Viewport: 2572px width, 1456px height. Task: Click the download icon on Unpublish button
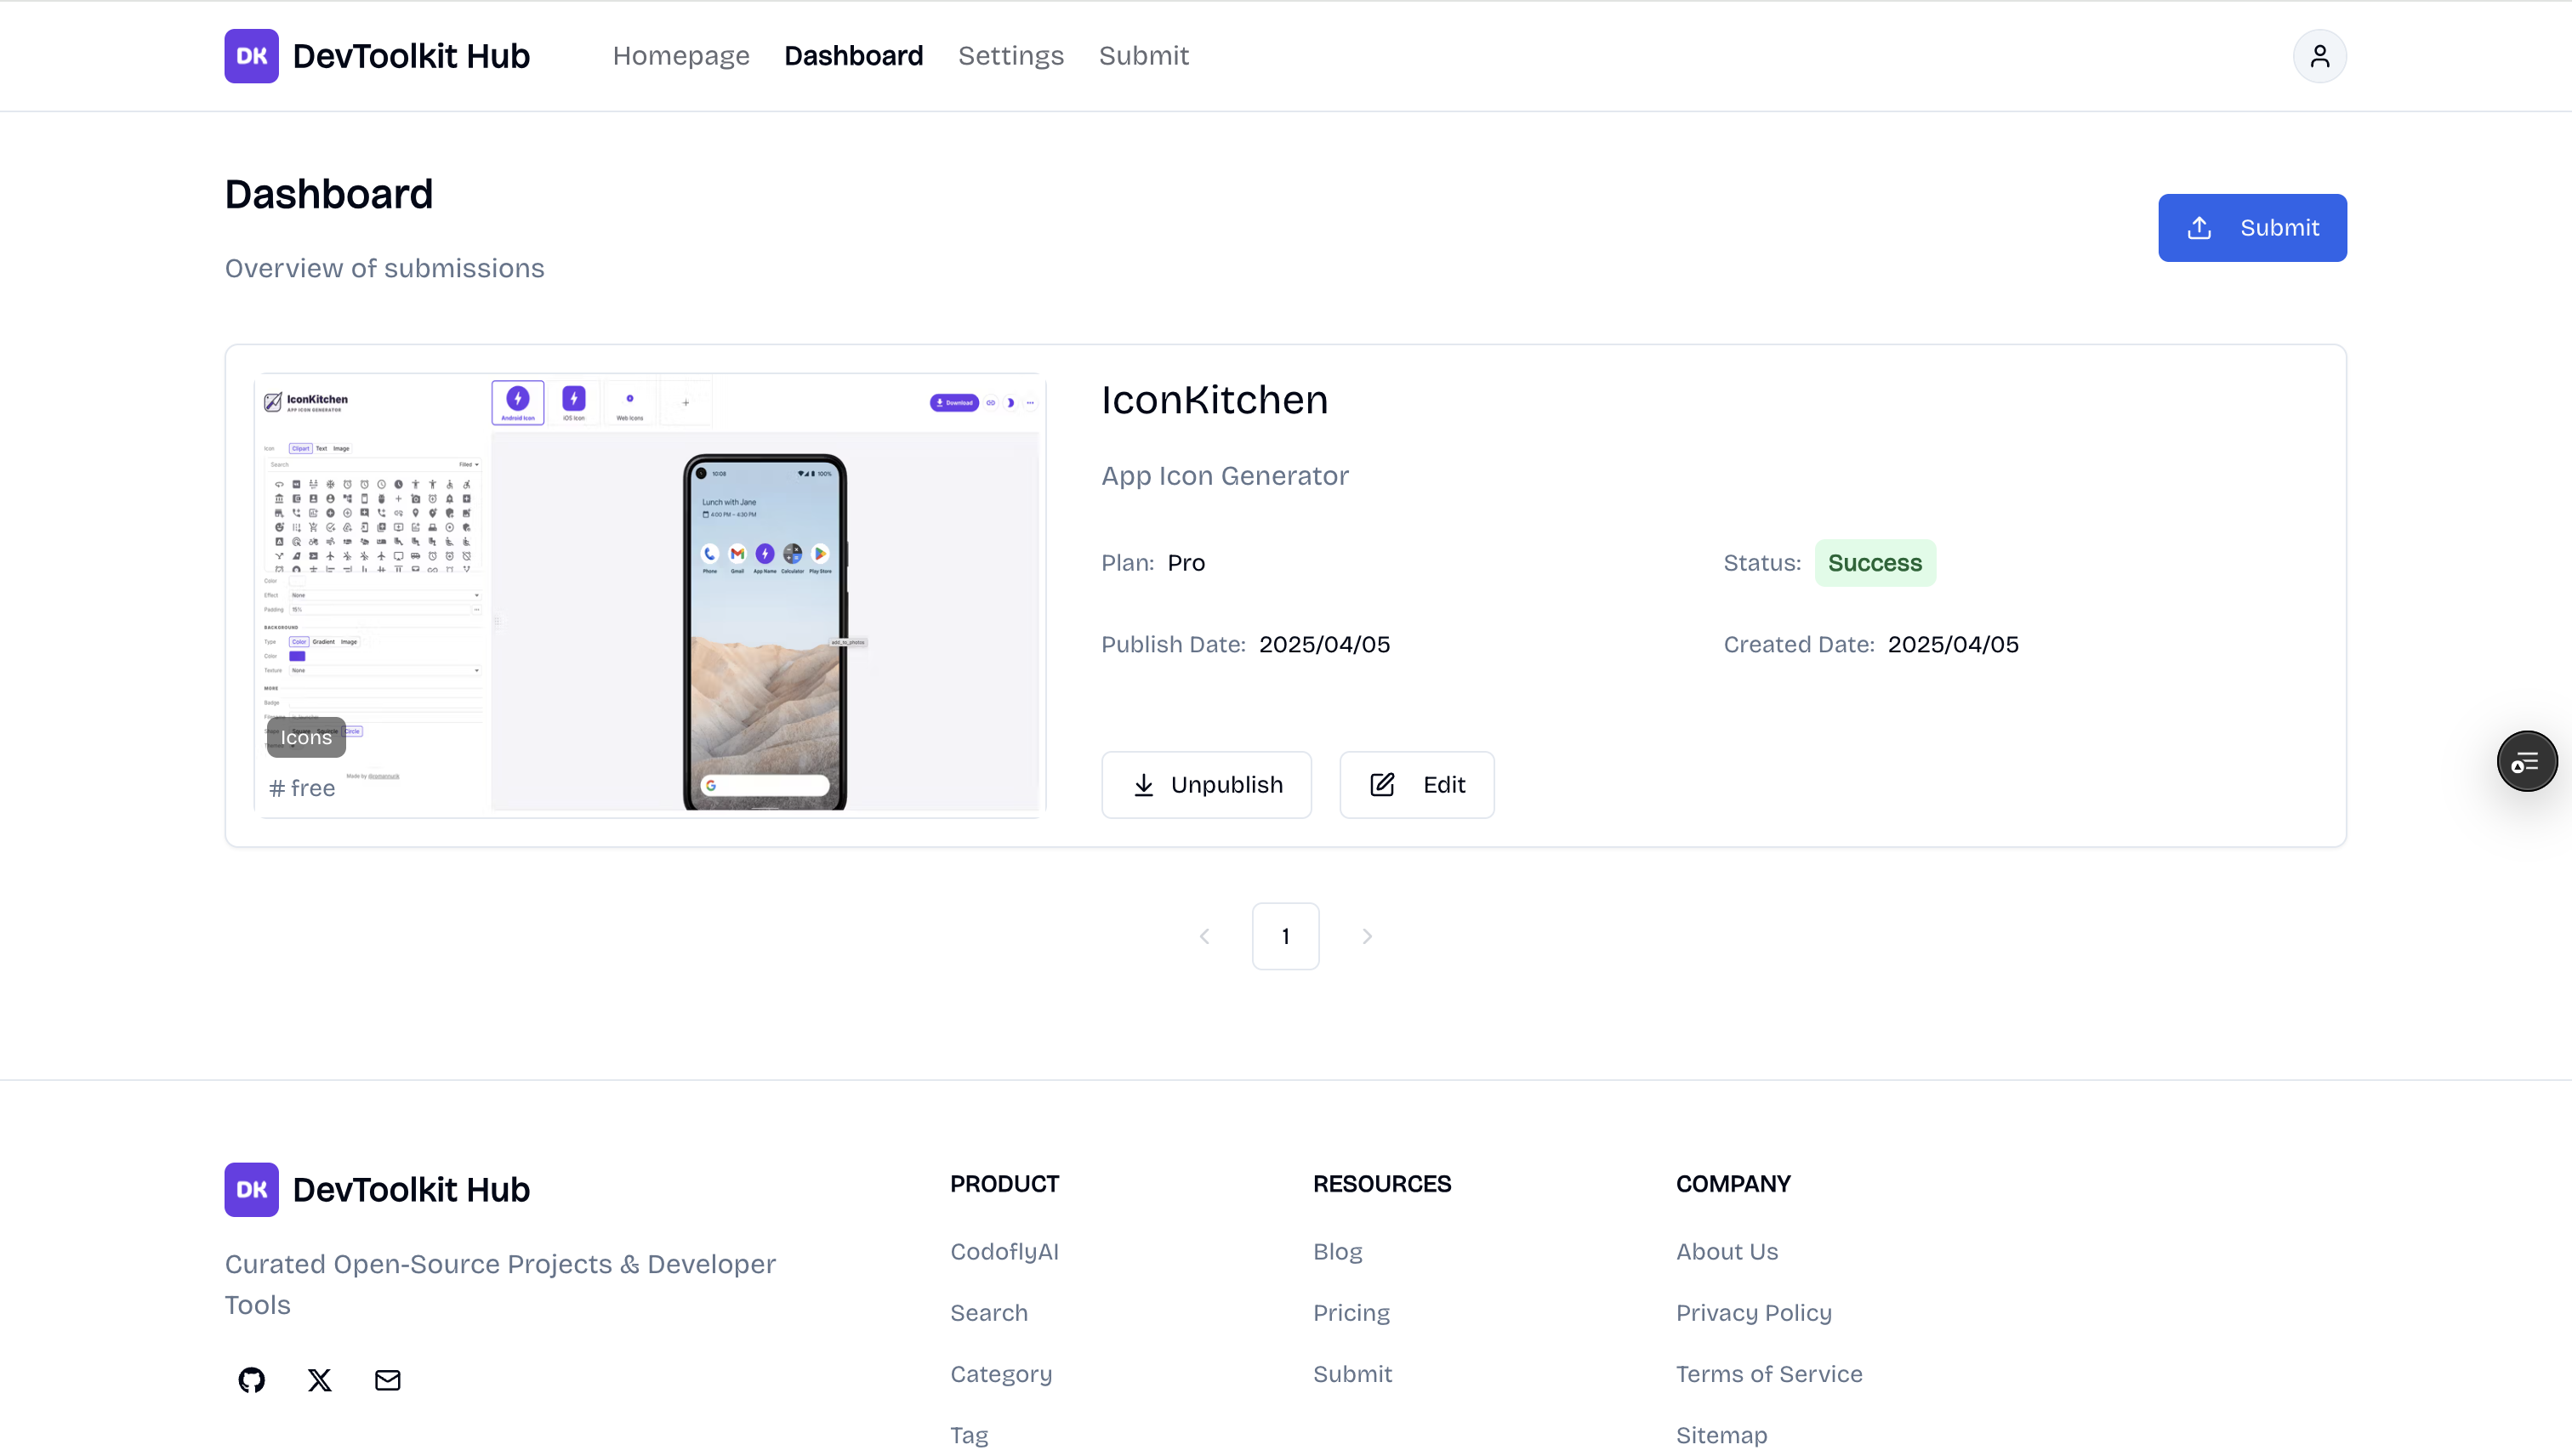(x=1144, y=784)
